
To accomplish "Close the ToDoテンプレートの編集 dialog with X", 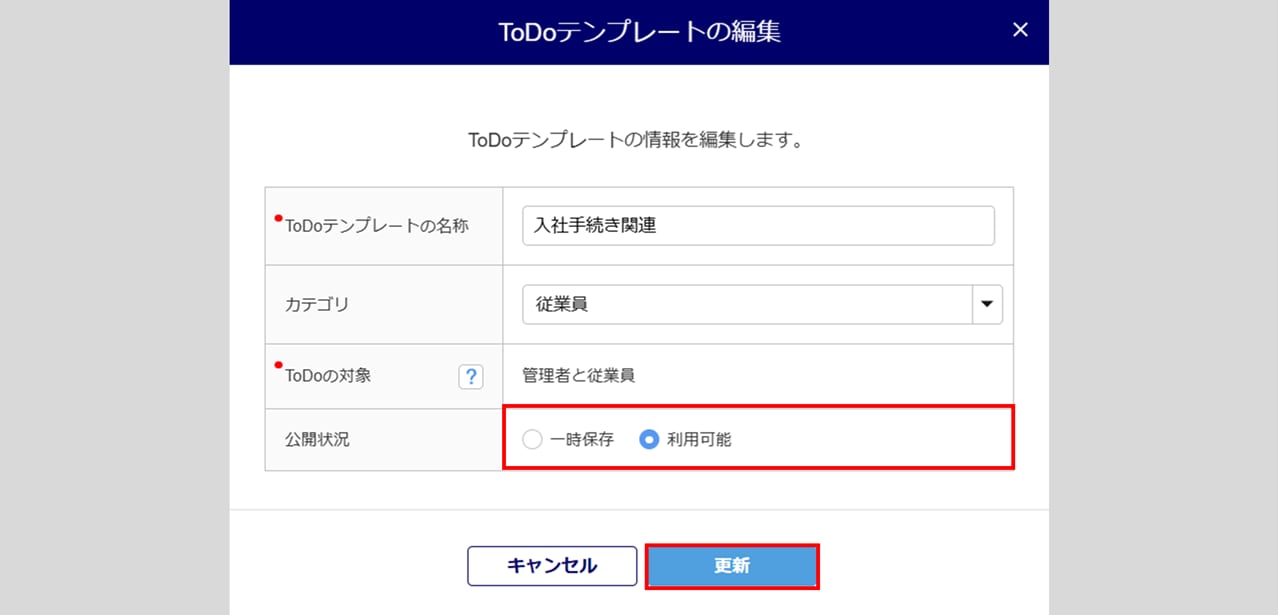I will 1020,30.
